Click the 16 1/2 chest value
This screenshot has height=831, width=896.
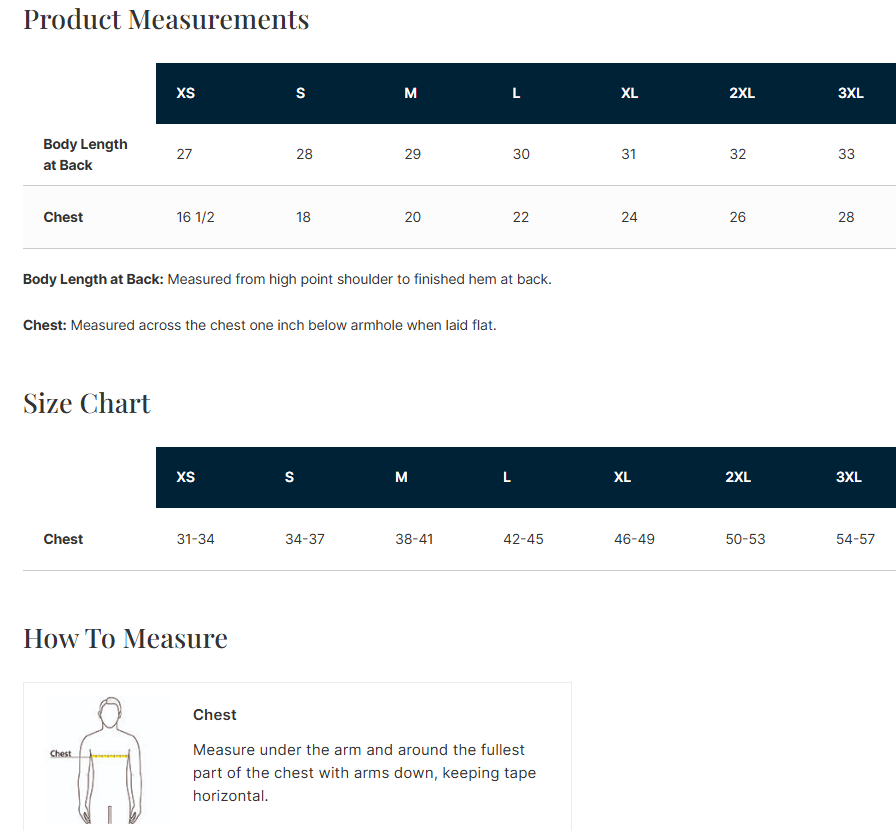tap(195, 217)
